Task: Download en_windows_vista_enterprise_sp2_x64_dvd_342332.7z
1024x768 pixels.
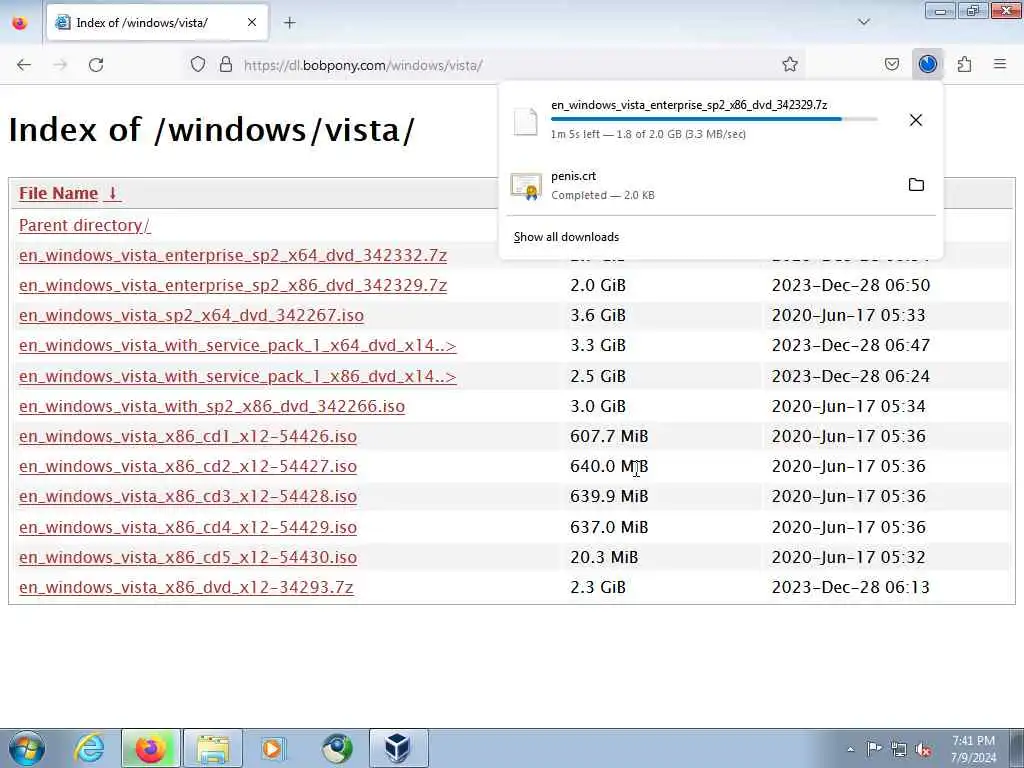Action: coord(232,255)
